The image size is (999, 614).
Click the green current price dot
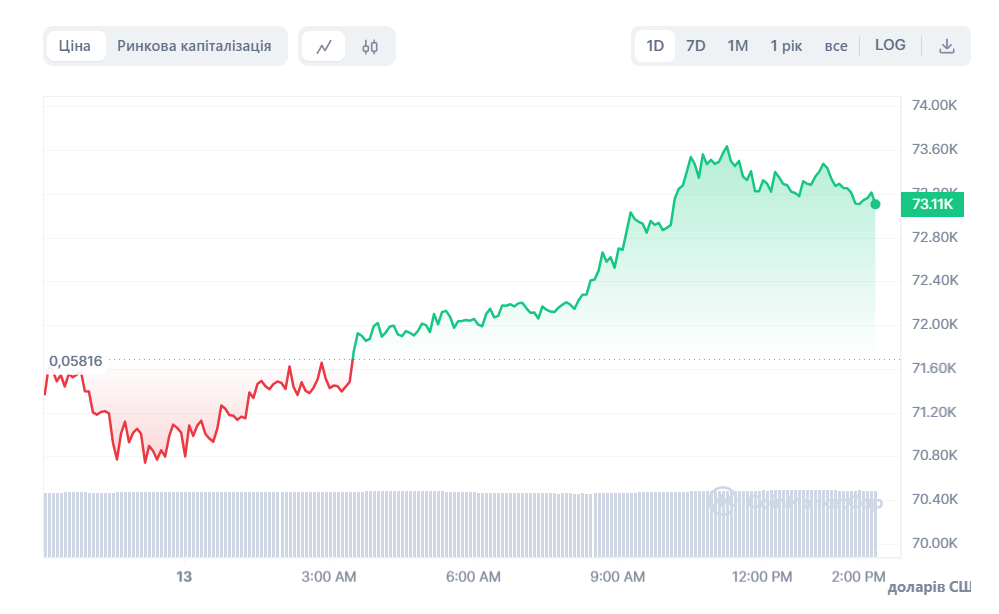(876, 204)
